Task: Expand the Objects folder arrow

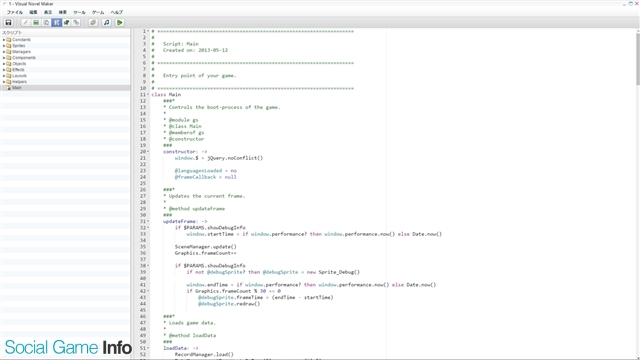Action: [x=4, y=64]
